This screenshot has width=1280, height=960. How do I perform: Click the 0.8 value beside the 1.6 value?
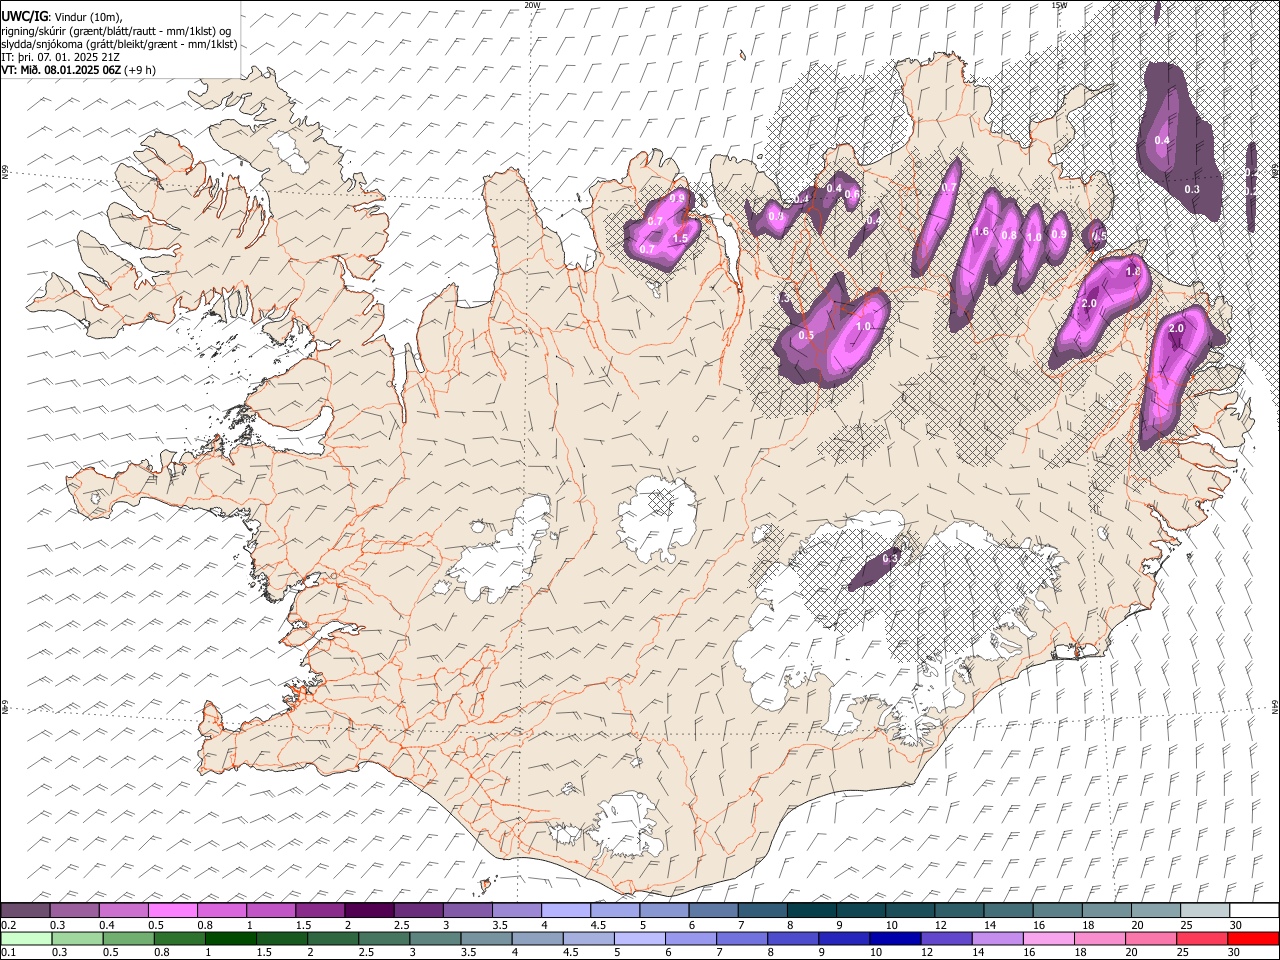coord(1009,236)
